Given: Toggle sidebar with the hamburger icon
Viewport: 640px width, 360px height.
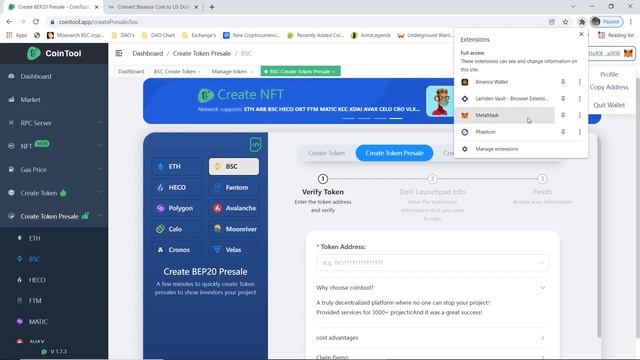Looking at the screenshot, I should click(x=119, y=53).
